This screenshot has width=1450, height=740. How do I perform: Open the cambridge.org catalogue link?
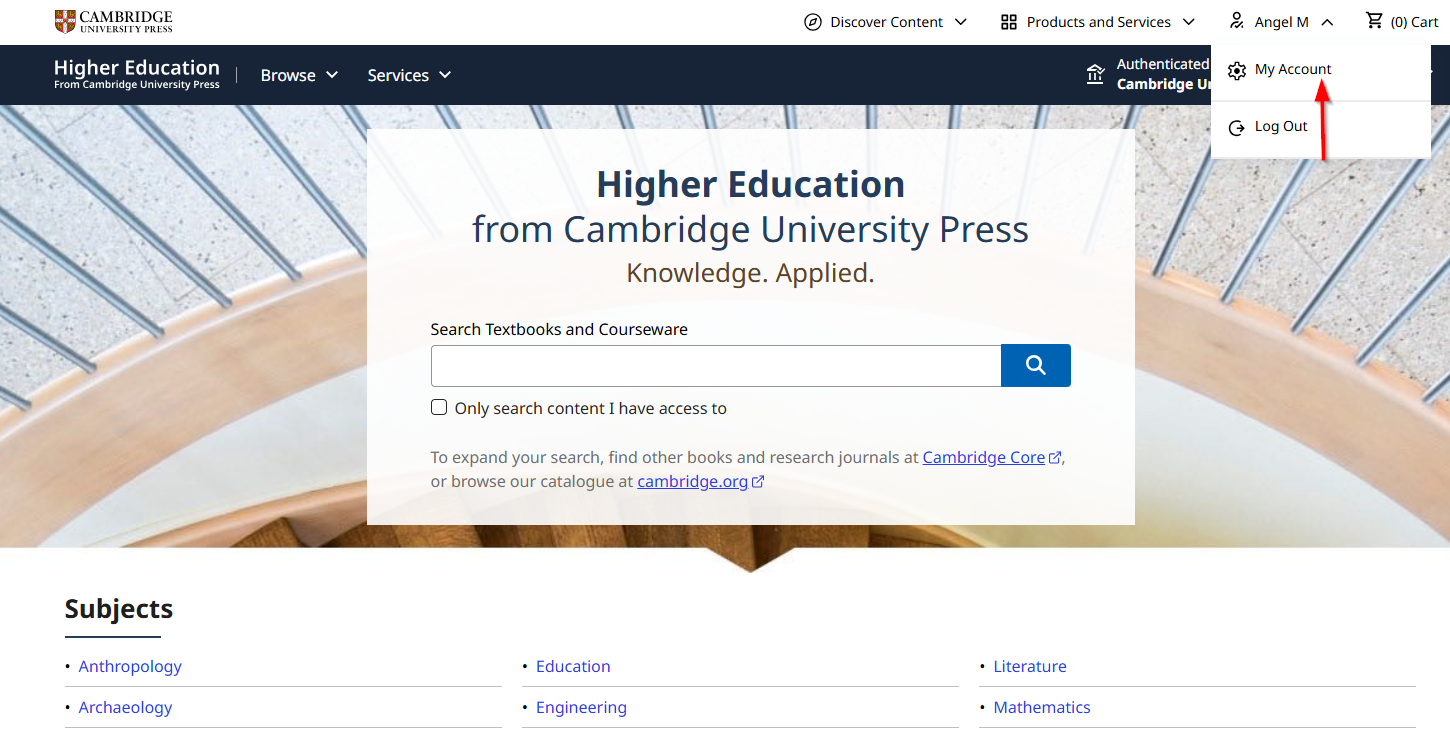[x=693, y=481]
